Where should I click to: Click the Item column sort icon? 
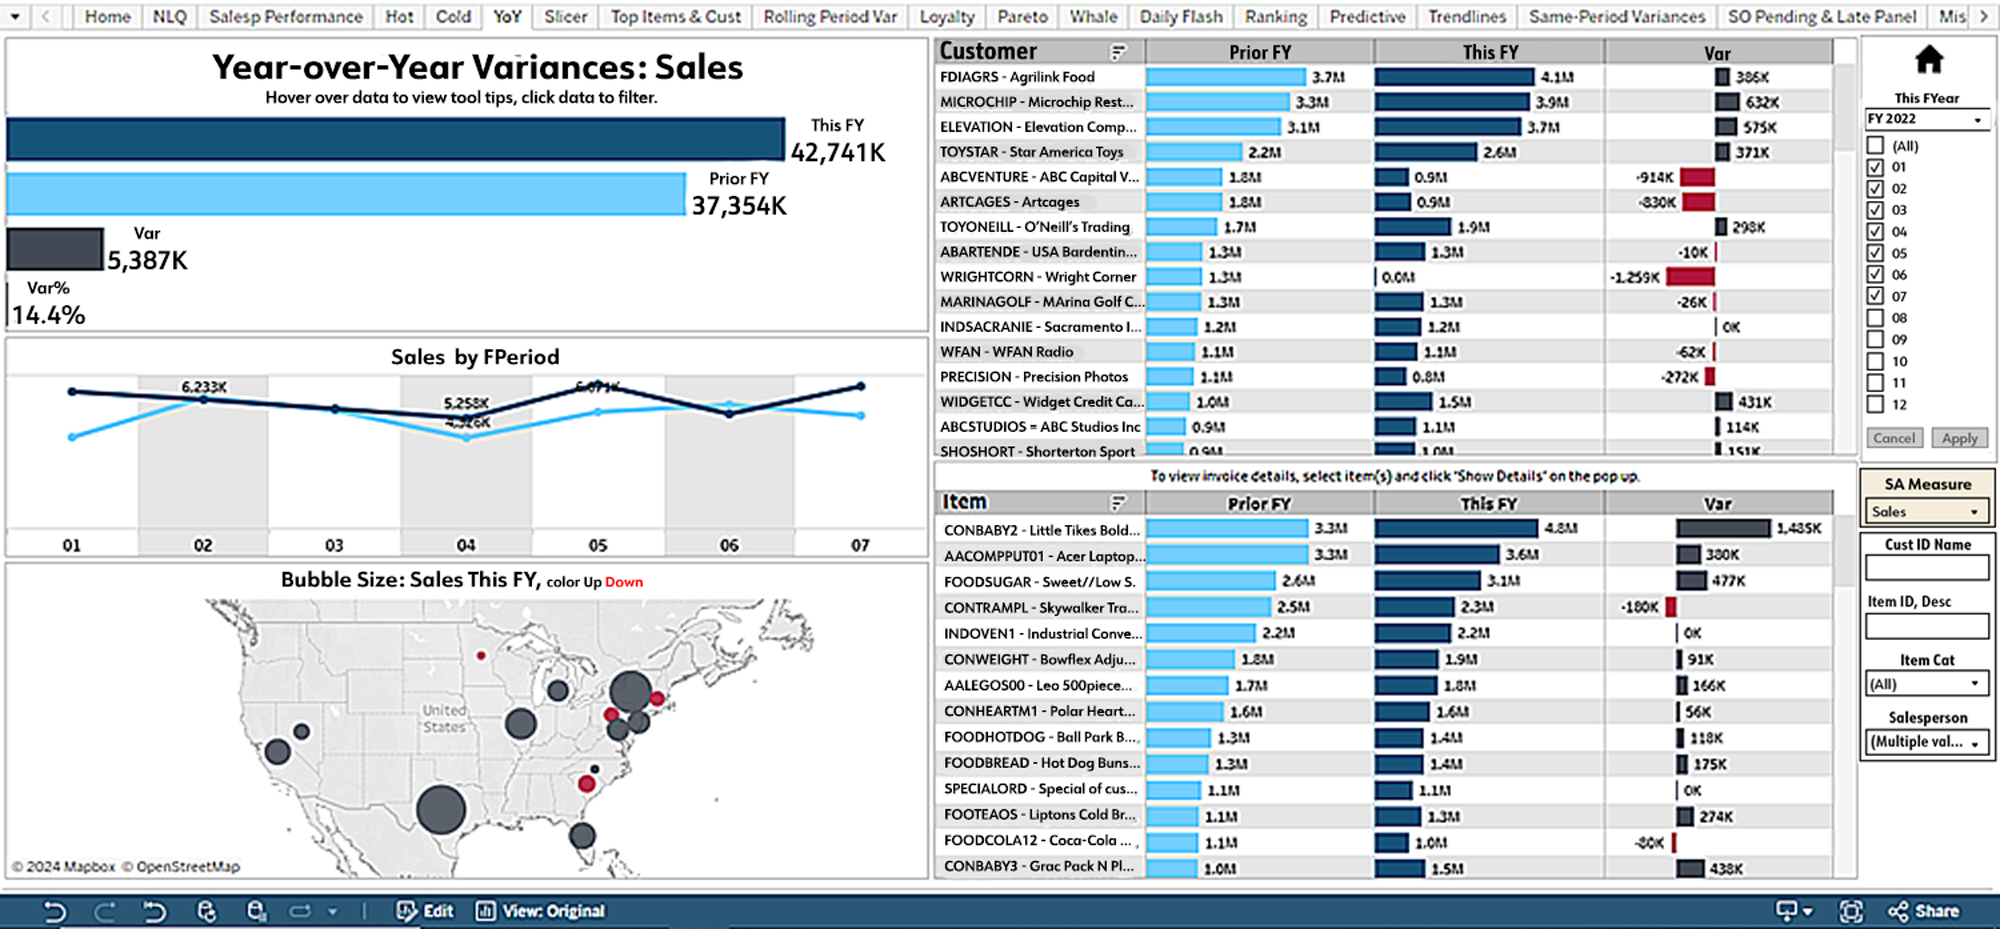pos(1118,503)
